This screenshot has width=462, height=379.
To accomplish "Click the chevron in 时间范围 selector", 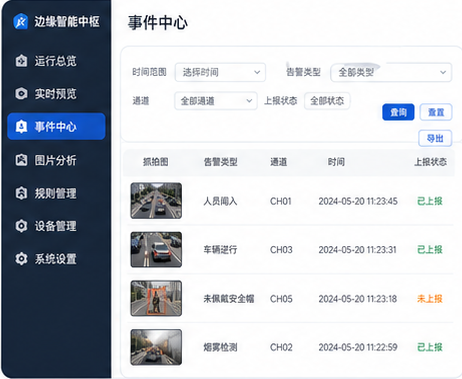I will (257, 72).
